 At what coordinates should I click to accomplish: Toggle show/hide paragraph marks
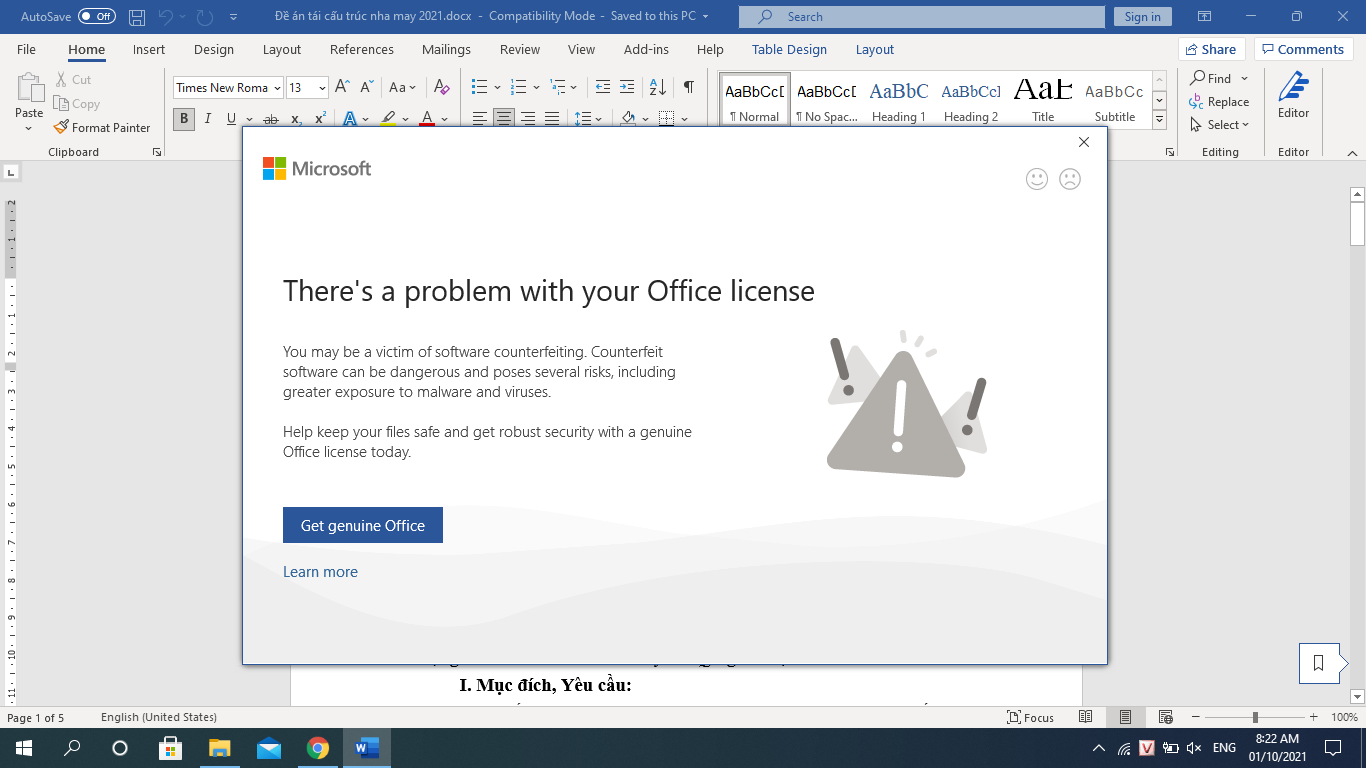tap(689, 88)
